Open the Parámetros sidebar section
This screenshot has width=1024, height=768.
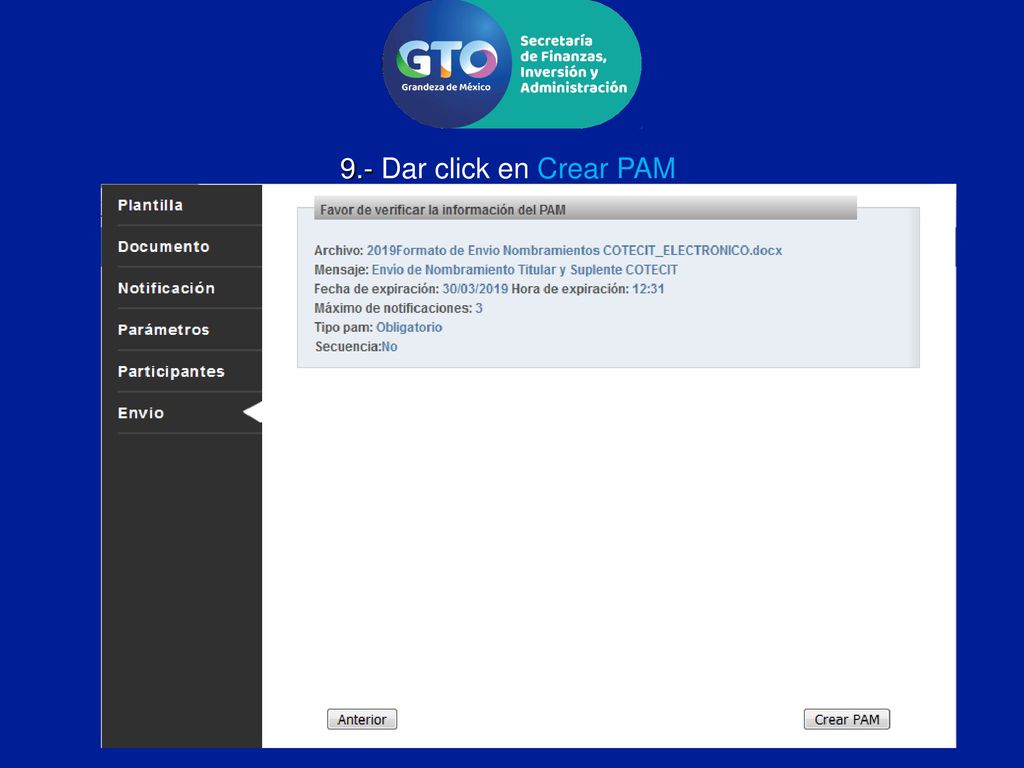pos(164,330)
